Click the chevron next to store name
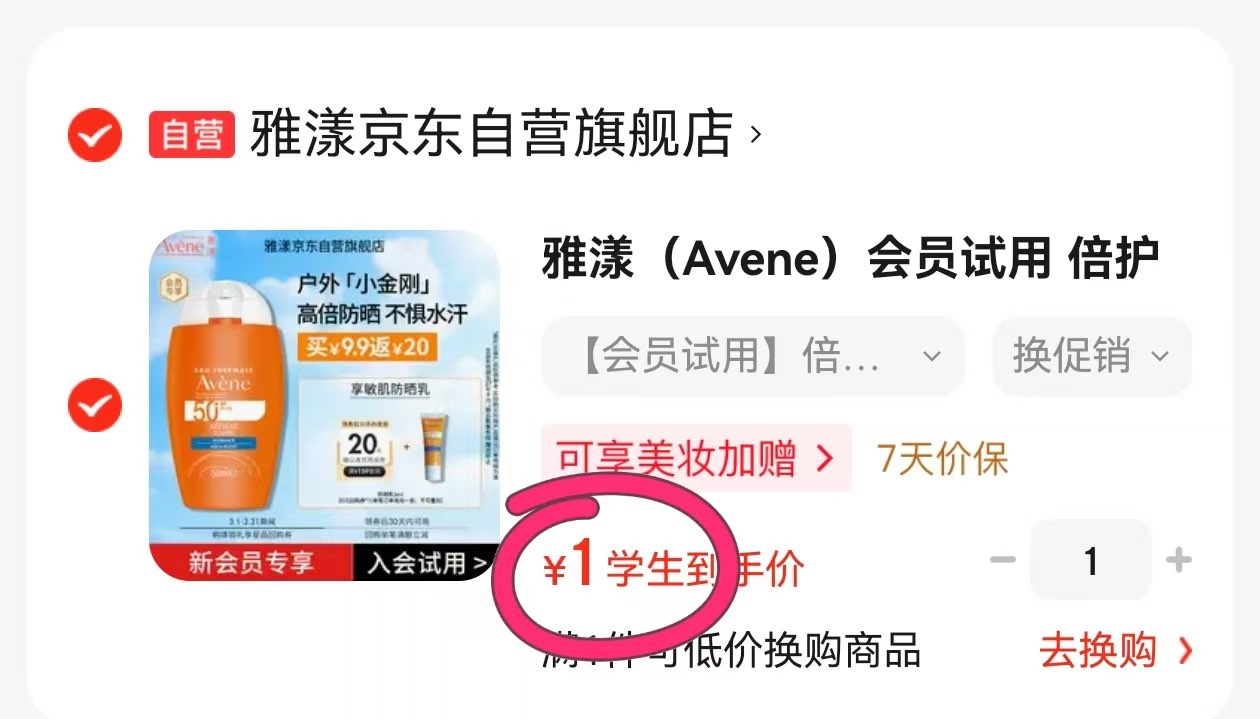Screen dimensions: 1260x719 click(756, 134)
